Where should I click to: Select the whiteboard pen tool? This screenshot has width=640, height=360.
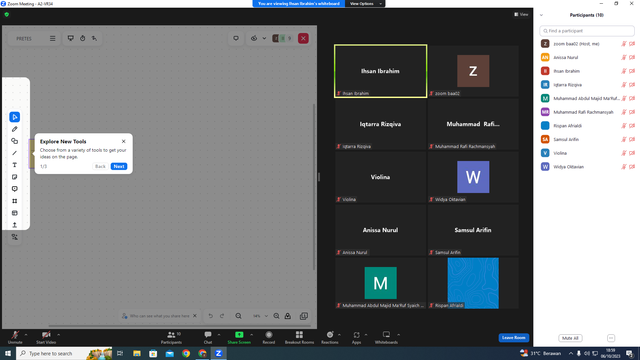(x=15, y=129)
